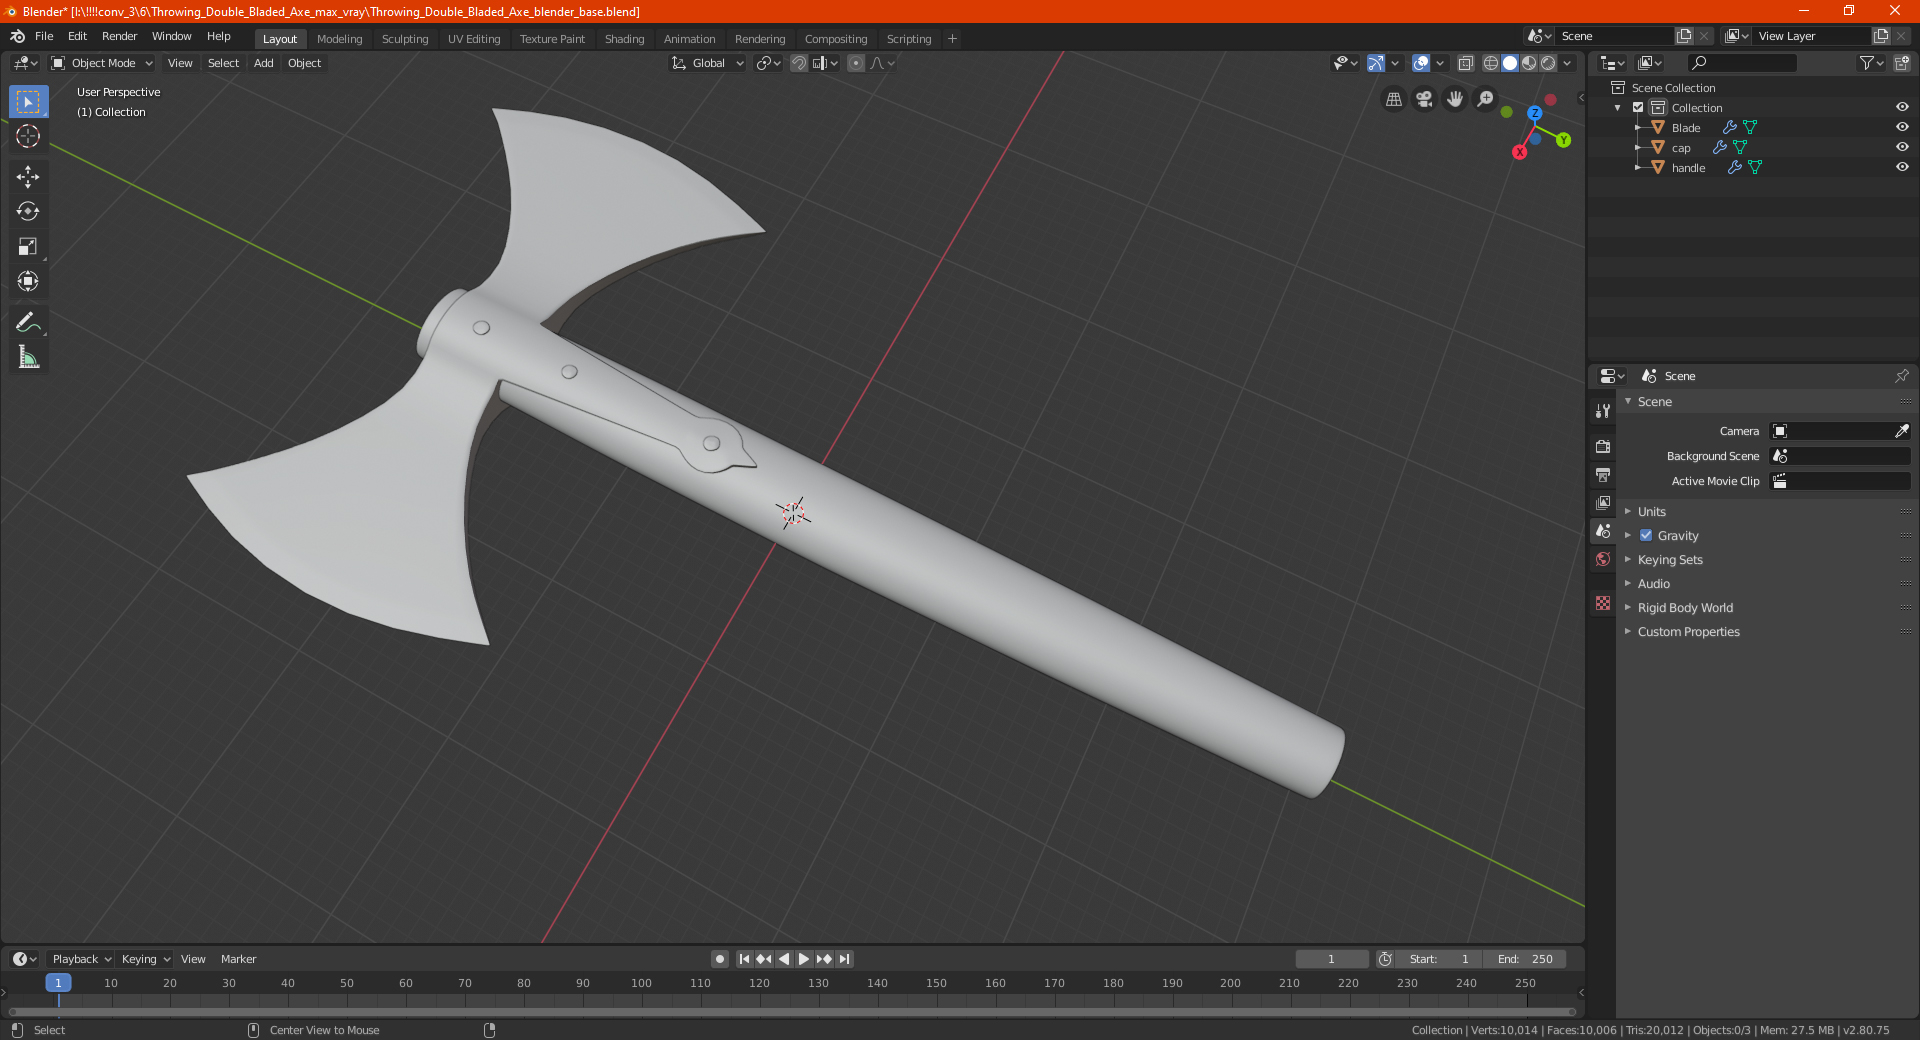Switch to the UV Editing workspace tab
The height and width of the screenshot is (1040, 1920).
coord(474,39)
